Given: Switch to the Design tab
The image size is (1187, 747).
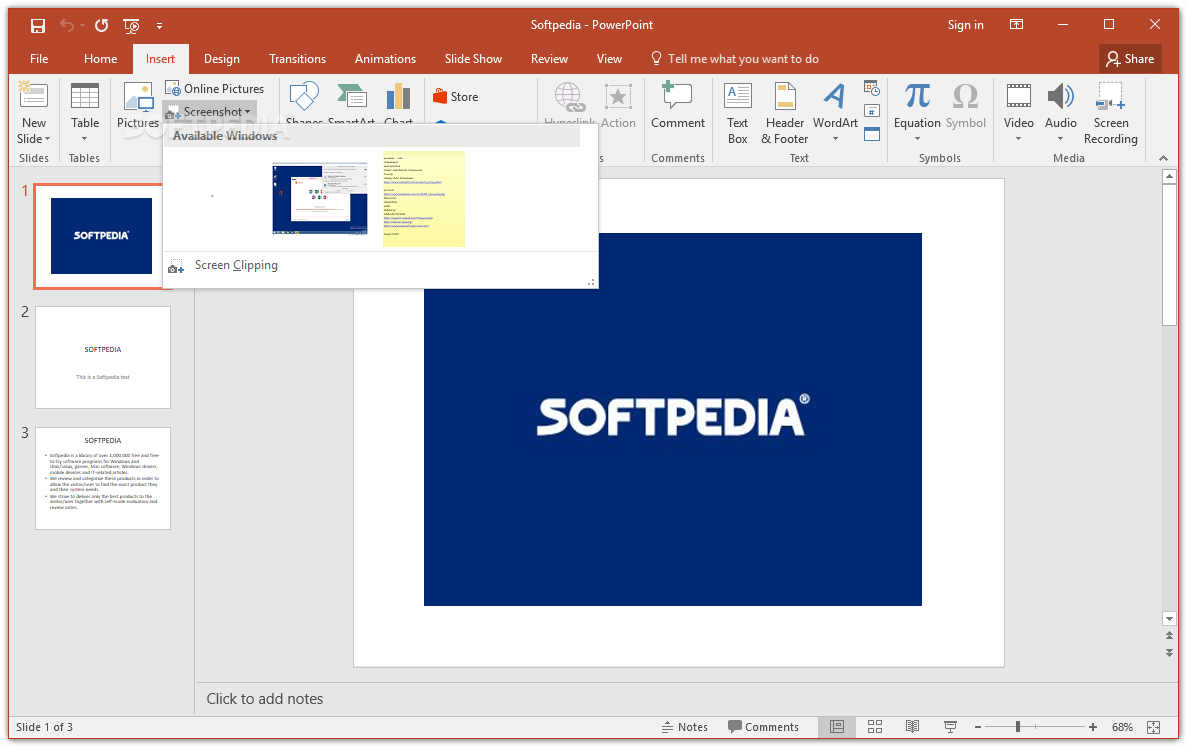Looking at the screenshot, I should click(x=222, y=59).
